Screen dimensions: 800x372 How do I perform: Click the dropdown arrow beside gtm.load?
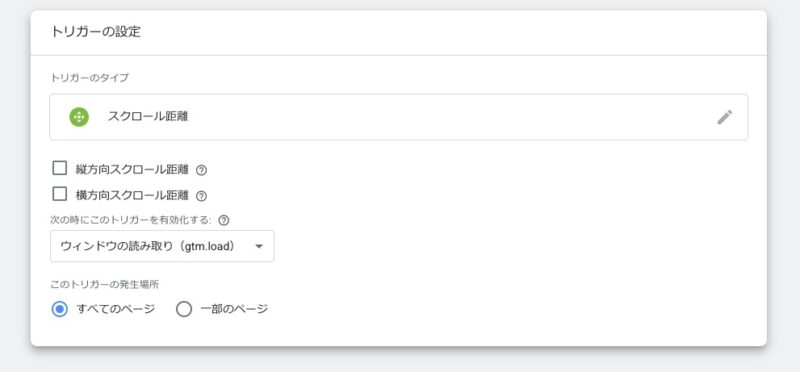point(259,246)
